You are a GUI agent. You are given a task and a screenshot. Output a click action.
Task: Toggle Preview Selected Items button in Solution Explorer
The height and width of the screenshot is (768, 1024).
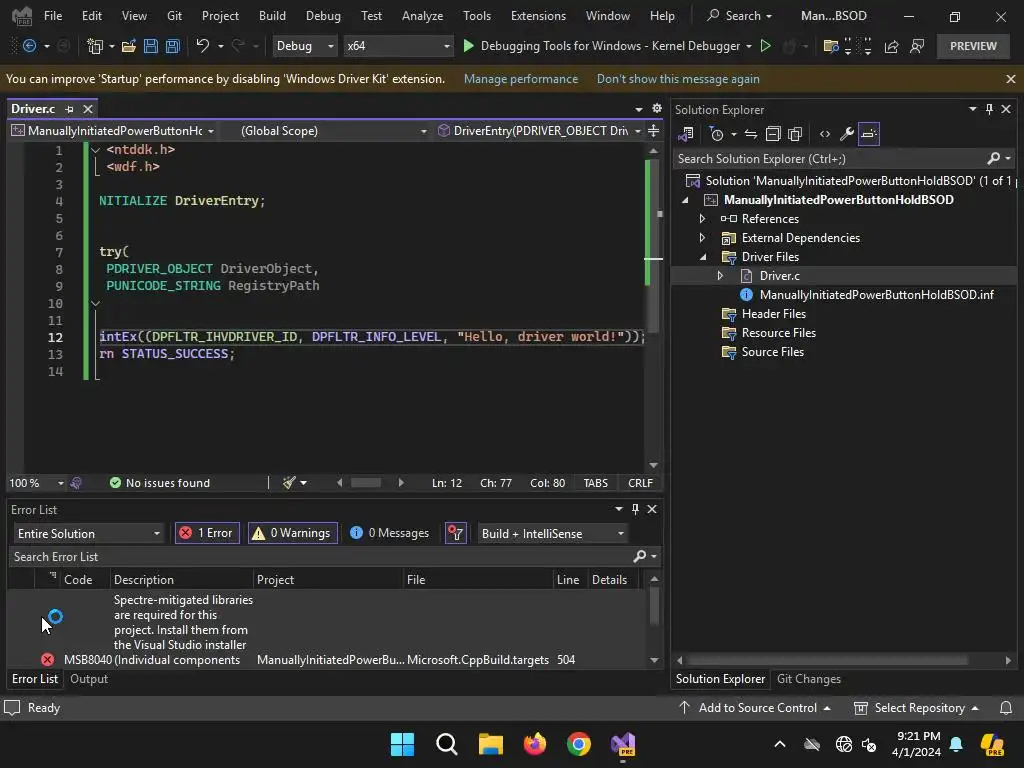[869, 135]
